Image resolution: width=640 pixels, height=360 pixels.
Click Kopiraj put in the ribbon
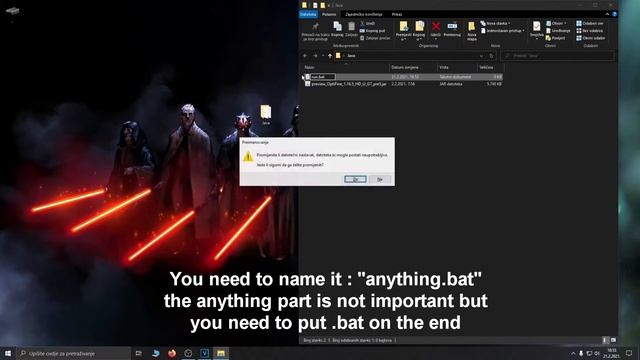coord(372,31)
